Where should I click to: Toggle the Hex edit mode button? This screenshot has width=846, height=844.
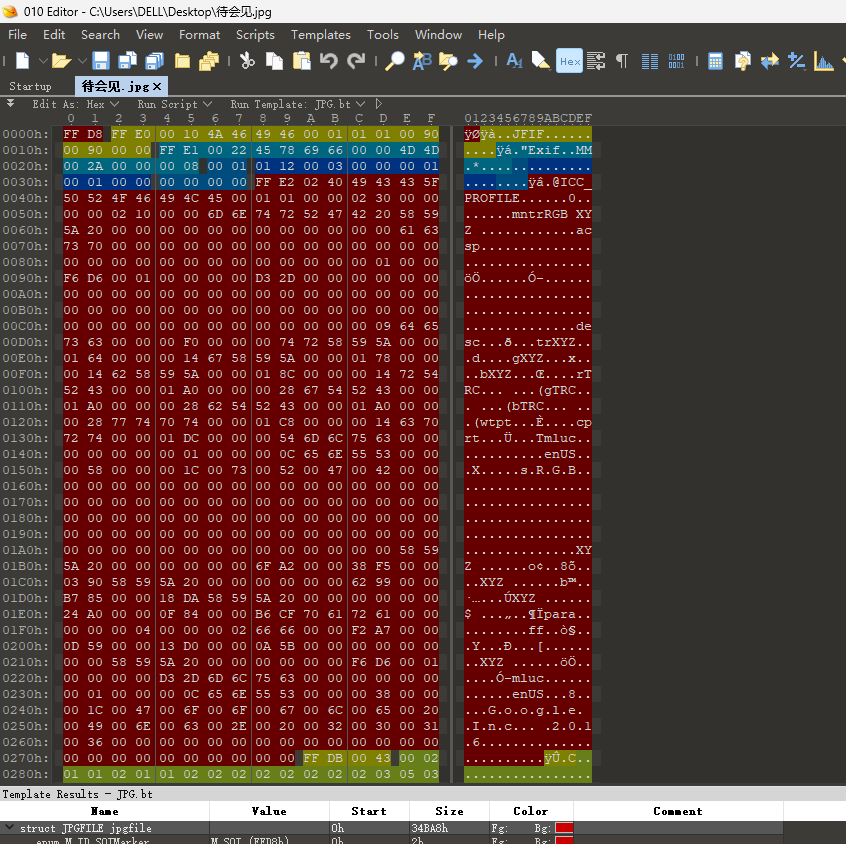click(x=569, y=61)
